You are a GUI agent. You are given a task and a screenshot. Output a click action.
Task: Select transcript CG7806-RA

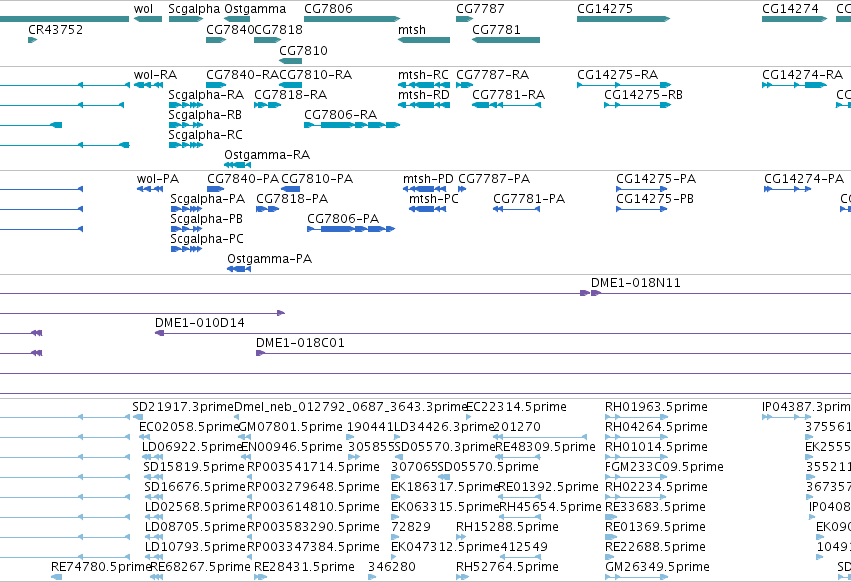pyautogui.click(x=352, y=125)
